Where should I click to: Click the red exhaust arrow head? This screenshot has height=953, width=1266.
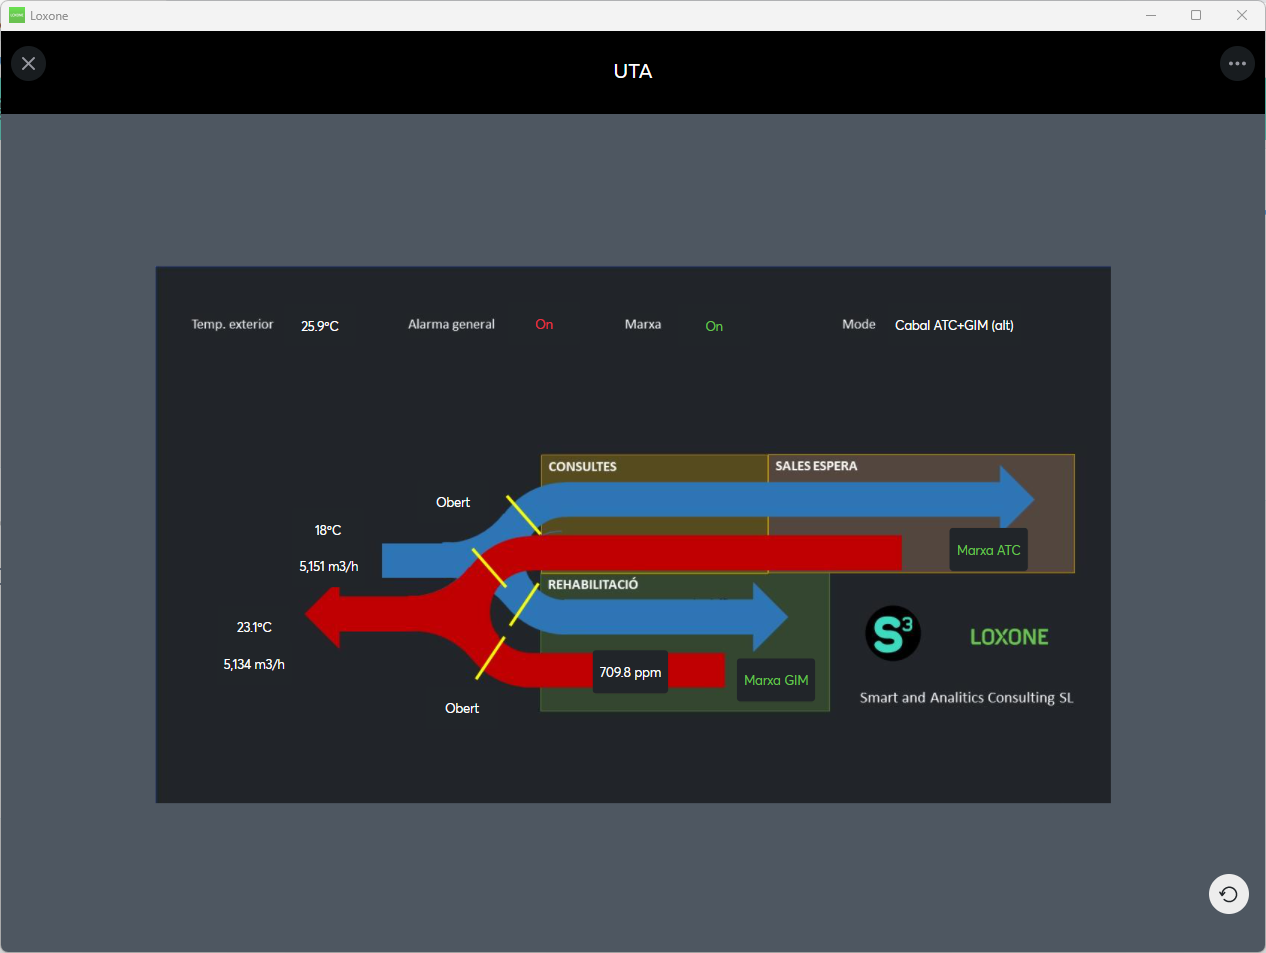click(327, 616)
